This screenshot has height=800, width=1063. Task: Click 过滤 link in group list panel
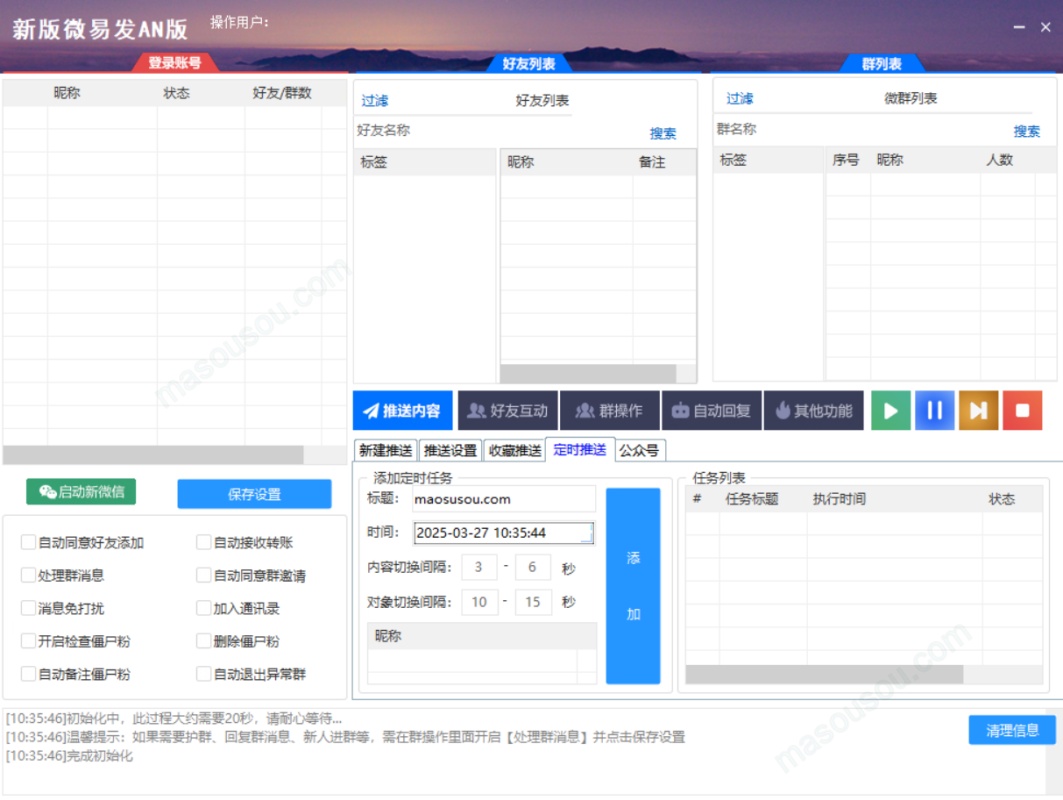point(740,99)
